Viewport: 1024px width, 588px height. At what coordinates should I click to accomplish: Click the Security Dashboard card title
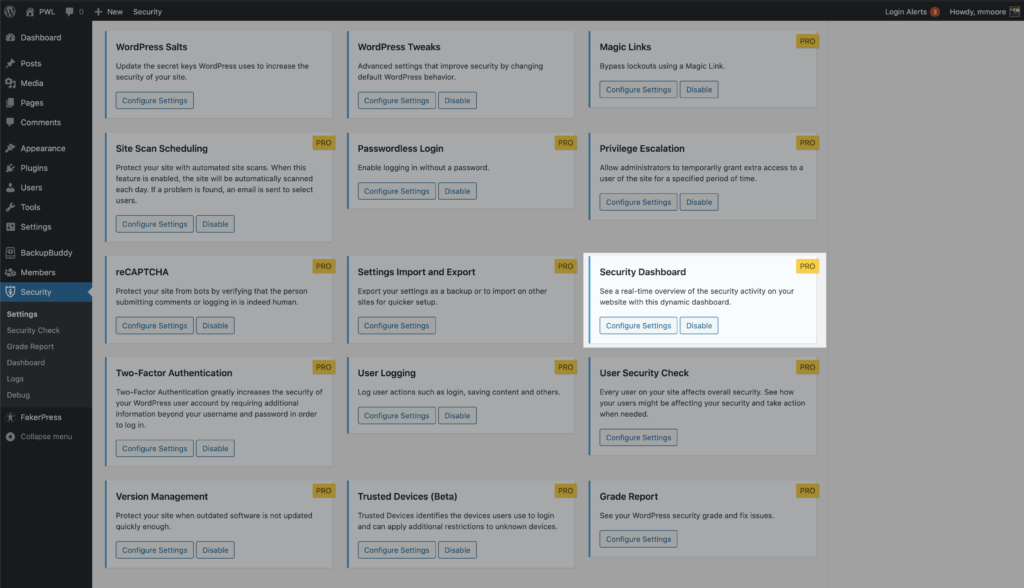pyautogui.click(x=643, y=272)
